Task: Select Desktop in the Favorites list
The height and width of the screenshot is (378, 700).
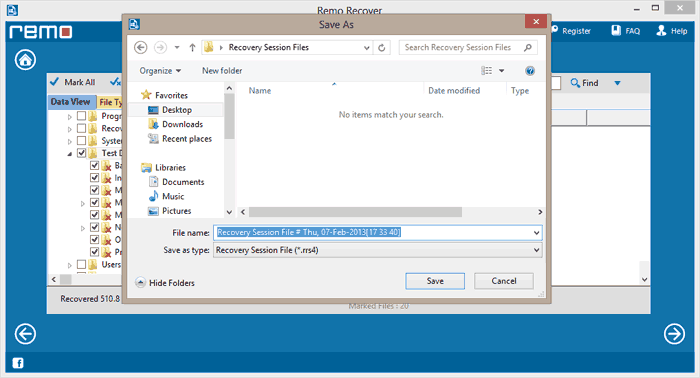Action: click(x=176, y=110)
